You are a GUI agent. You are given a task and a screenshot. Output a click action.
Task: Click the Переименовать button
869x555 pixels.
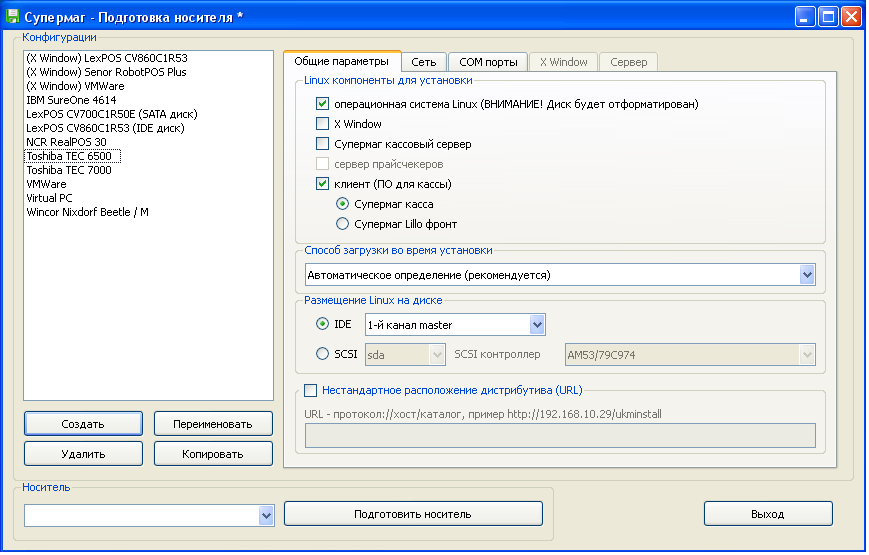(x=213, y=424)
